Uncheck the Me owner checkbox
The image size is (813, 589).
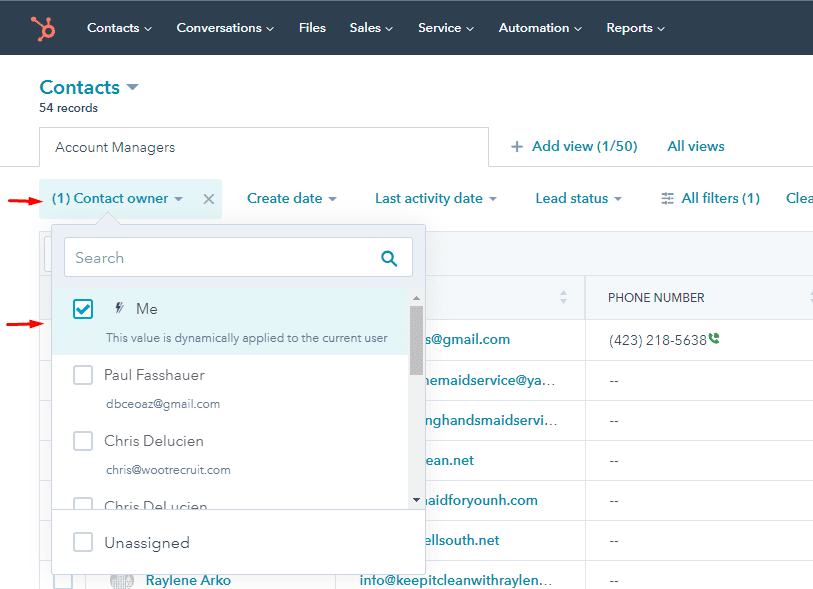pos(83,309)
